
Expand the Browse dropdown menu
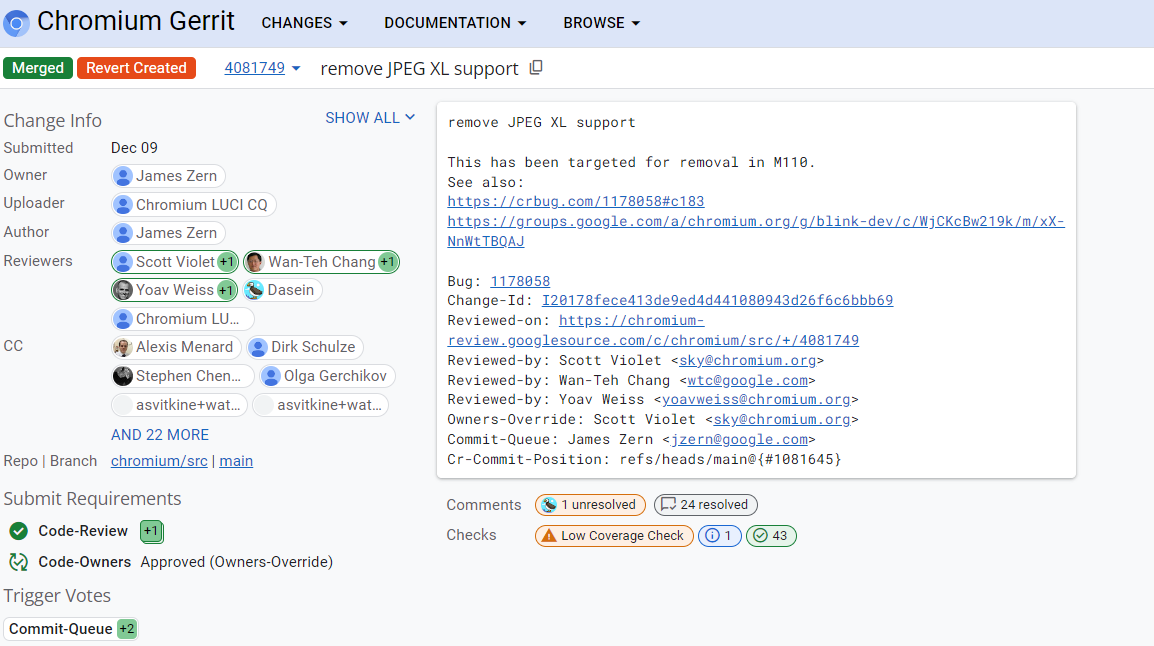click(601, 23)
